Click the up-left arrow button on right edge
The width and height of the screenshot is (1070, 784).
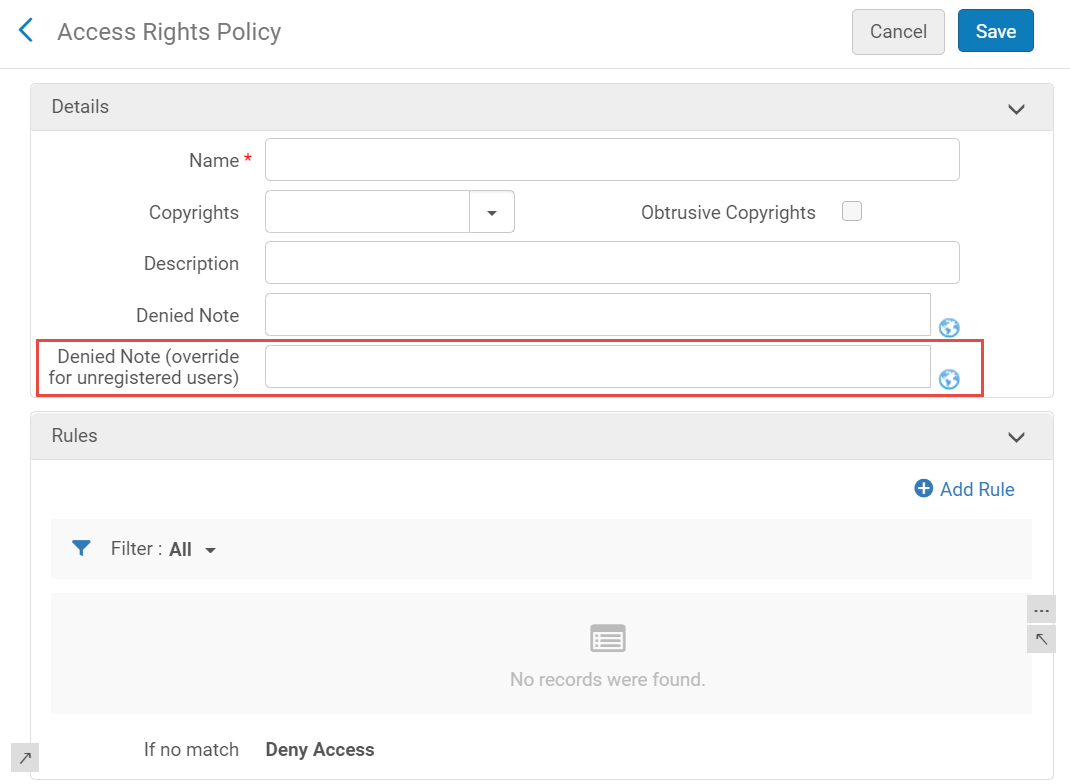pos(1041,639)
